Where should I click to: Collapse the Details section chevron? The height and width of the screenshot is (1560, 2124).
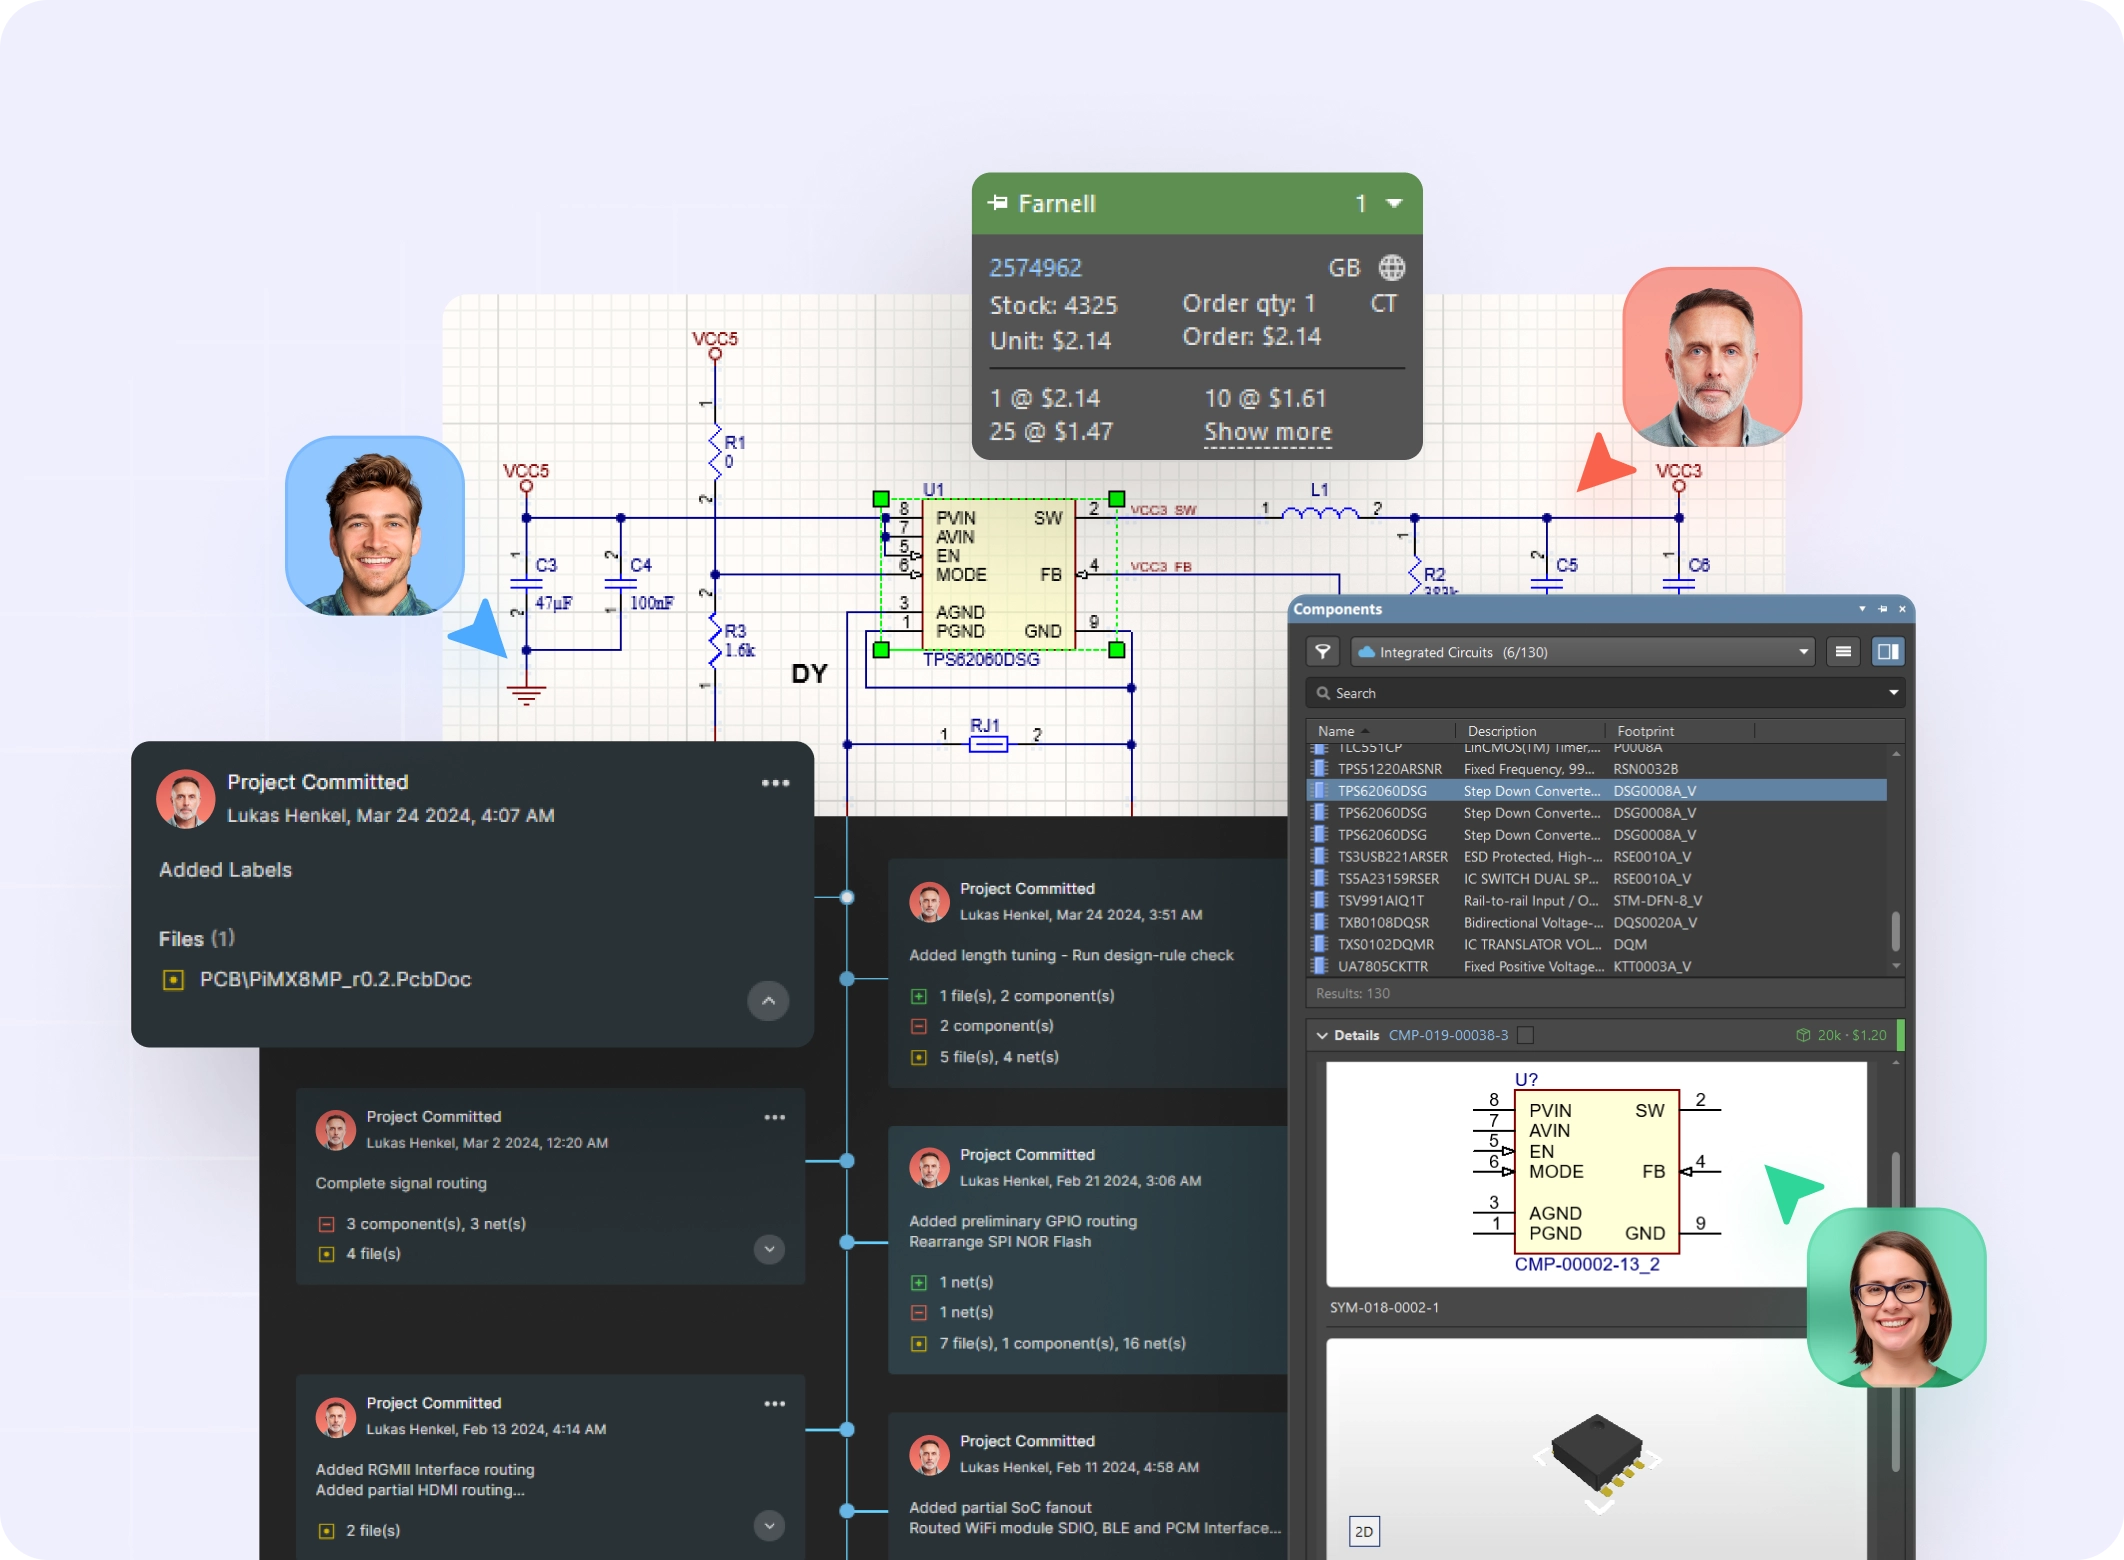point(1322,1036)
